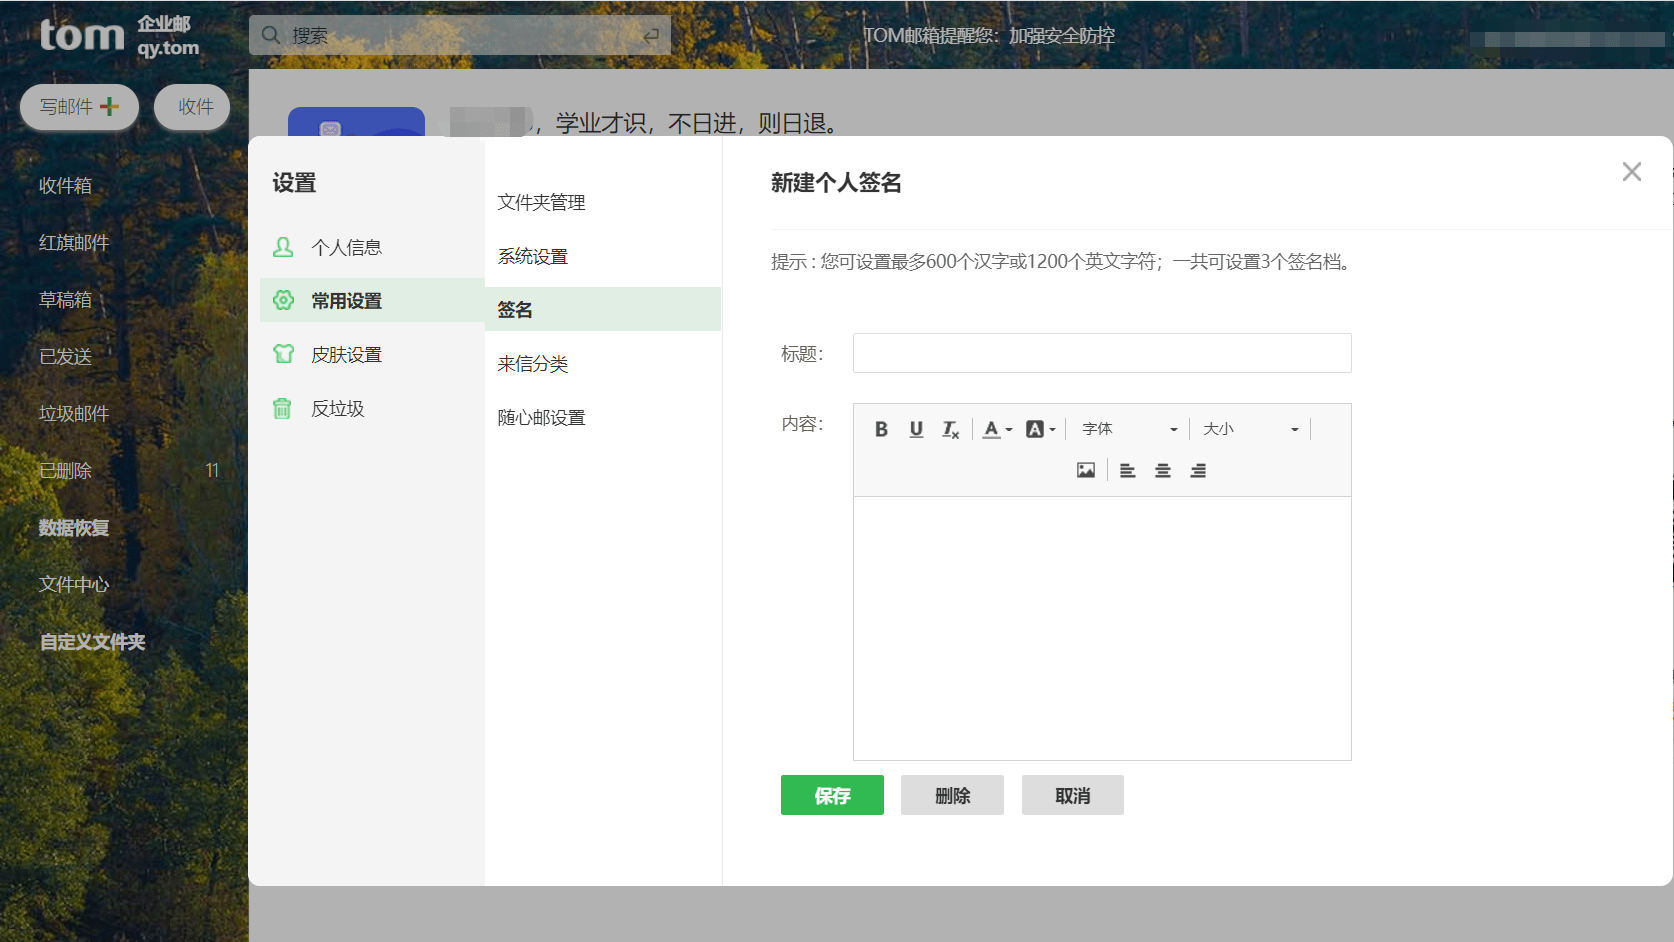This screenshot has height=942, width=1674.
Task: Select the align right icon
Action: (1197, 469)
